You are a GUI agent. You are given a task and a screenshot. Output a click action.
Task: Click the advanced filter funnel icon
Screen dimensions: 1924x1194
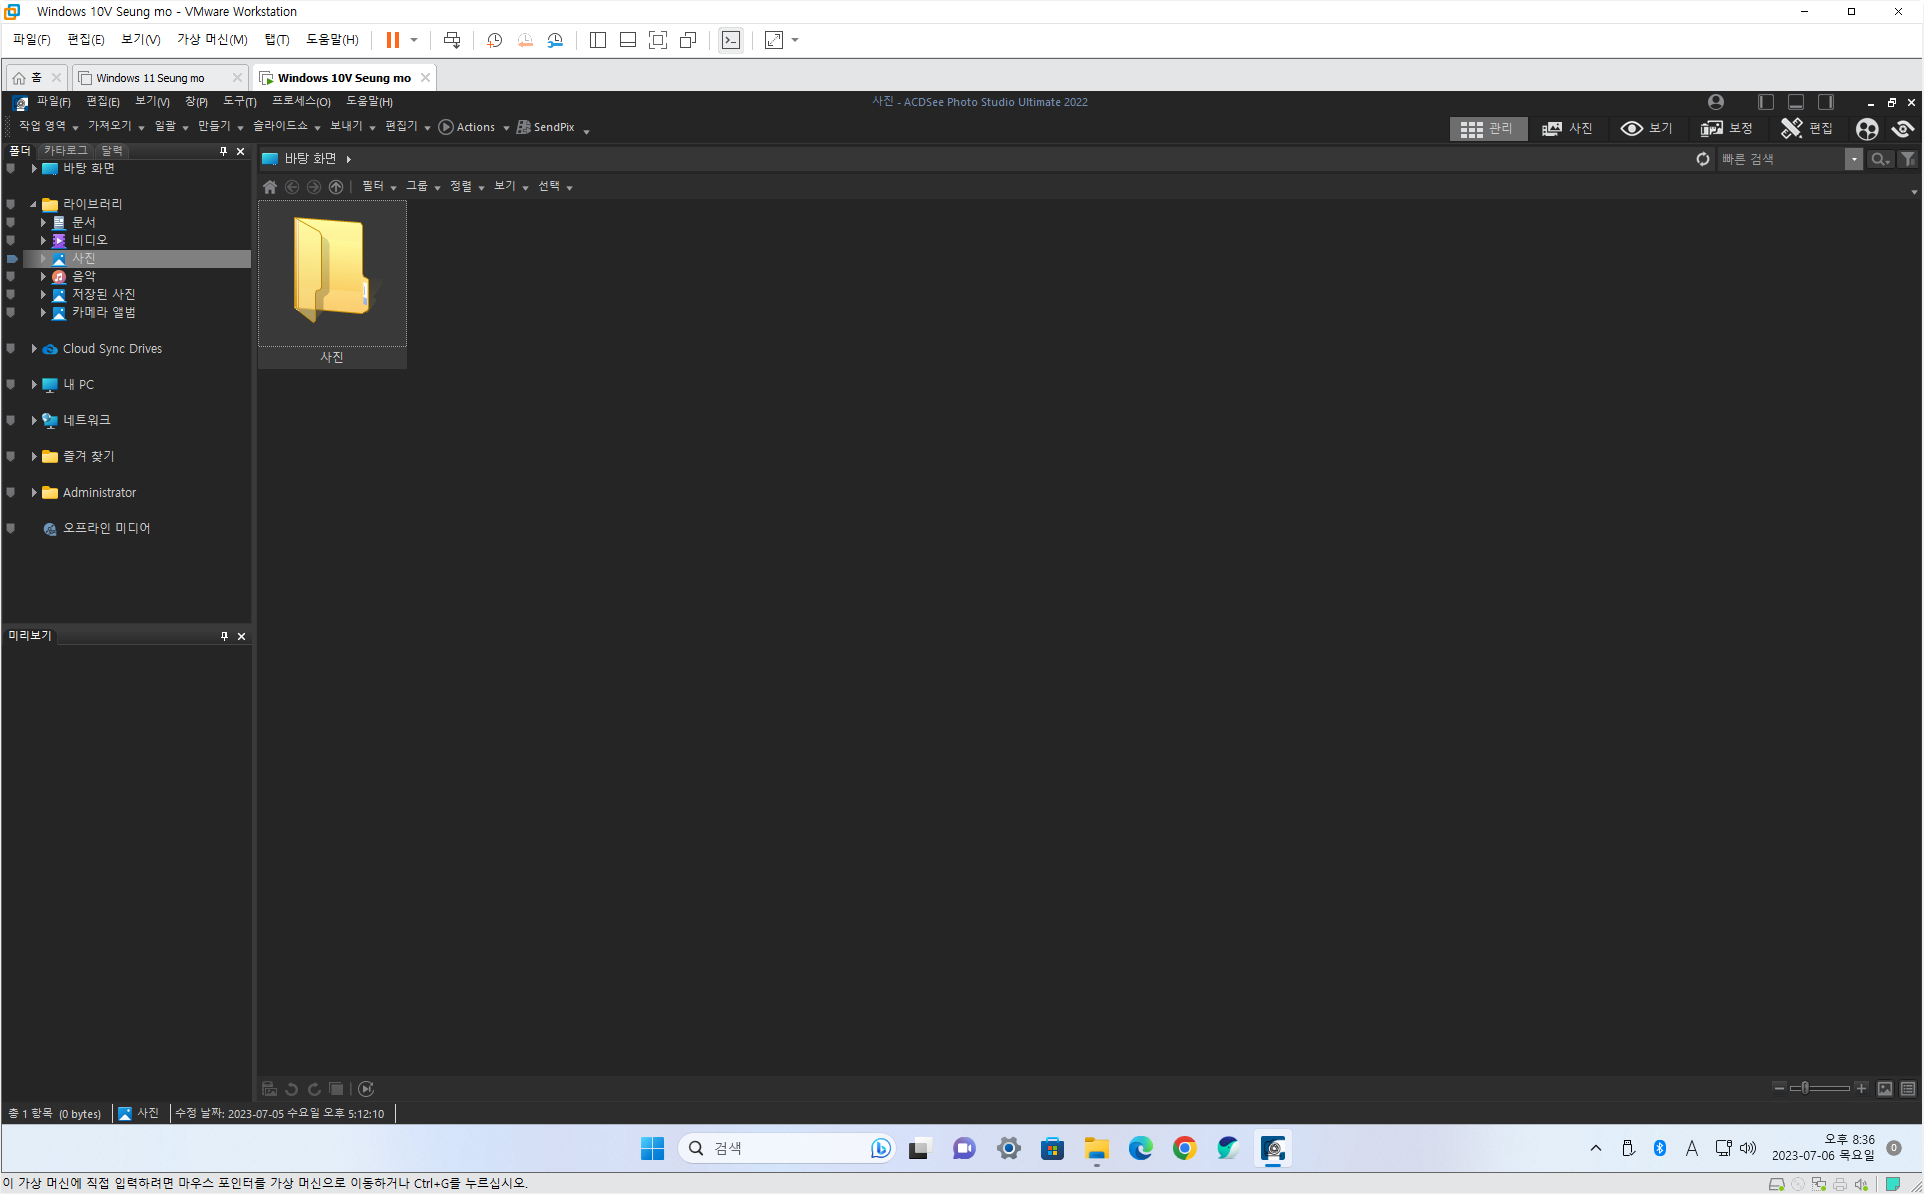coord(1908,159)
